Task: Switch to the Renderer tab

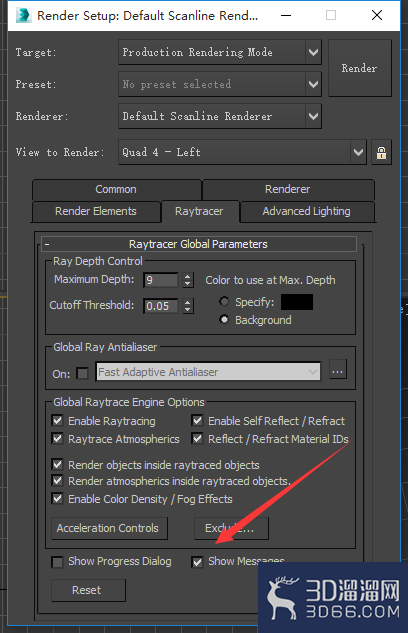Action: (x=288, y=189)
